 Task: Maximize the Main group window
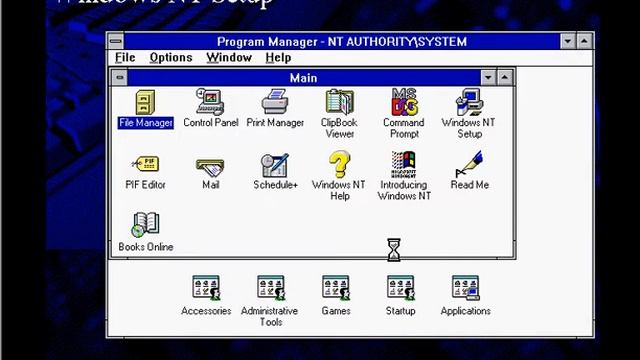505,78
